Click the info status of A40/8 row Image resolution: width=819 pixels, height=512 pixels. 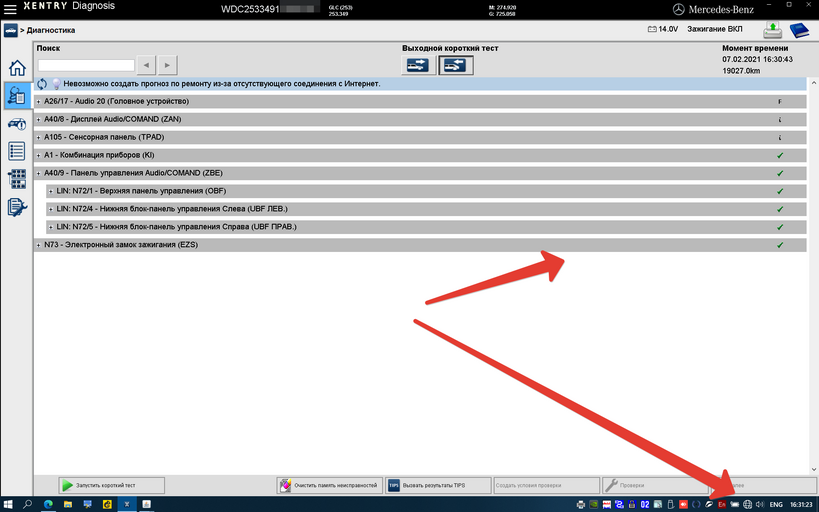point(780,120)
